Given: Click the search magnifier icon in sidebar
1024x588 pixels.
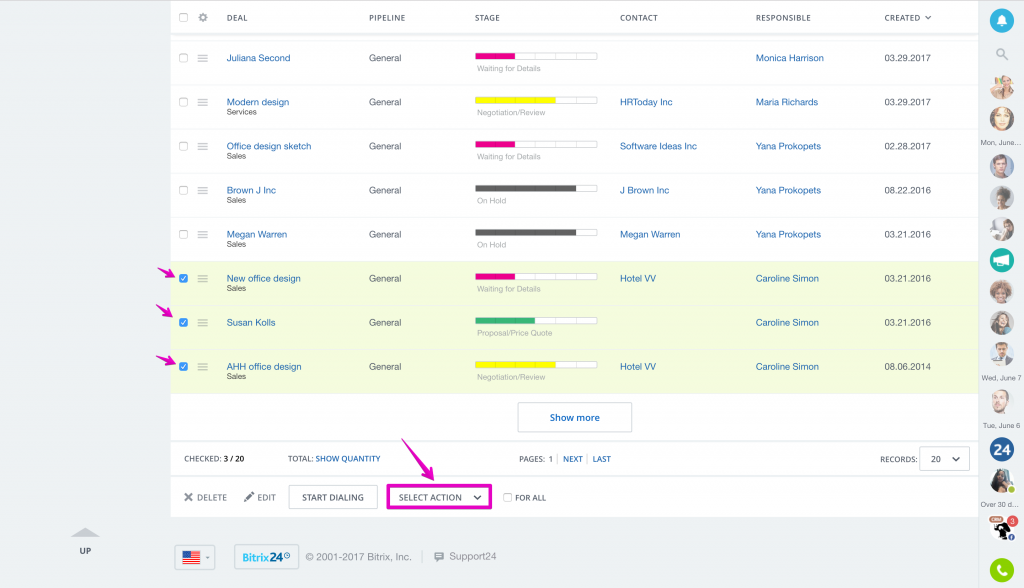Looking at the screenshot, I should [1001, 54].
